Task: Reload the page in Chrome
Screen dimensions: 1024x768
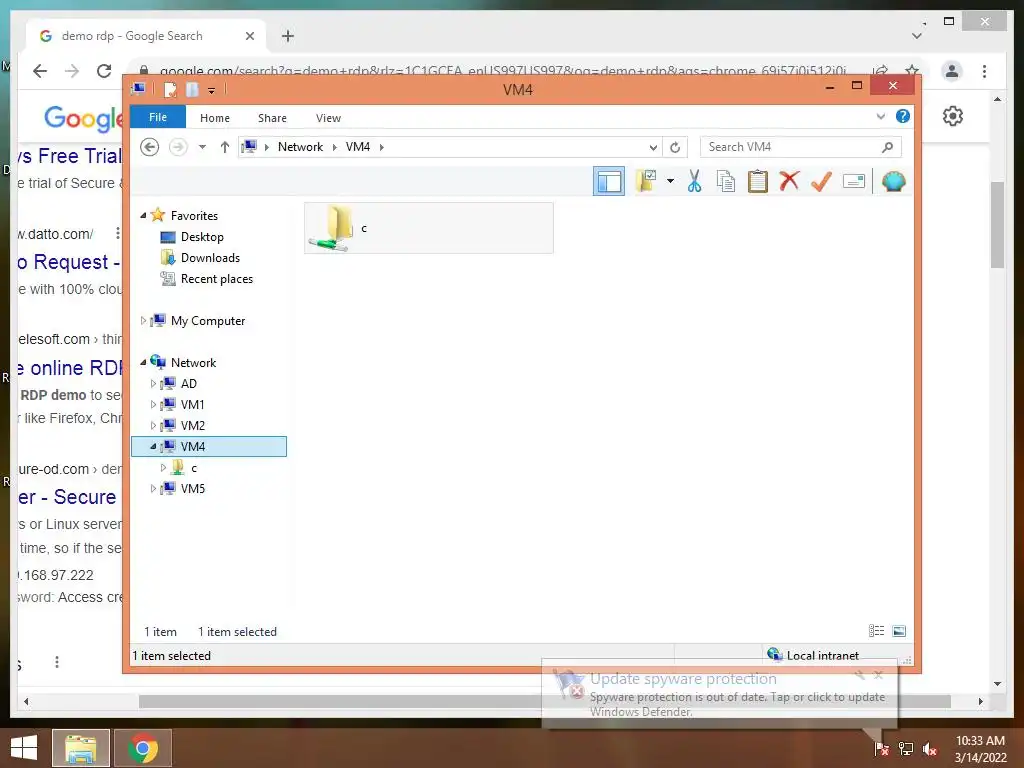Action: [x=104, y=71]
